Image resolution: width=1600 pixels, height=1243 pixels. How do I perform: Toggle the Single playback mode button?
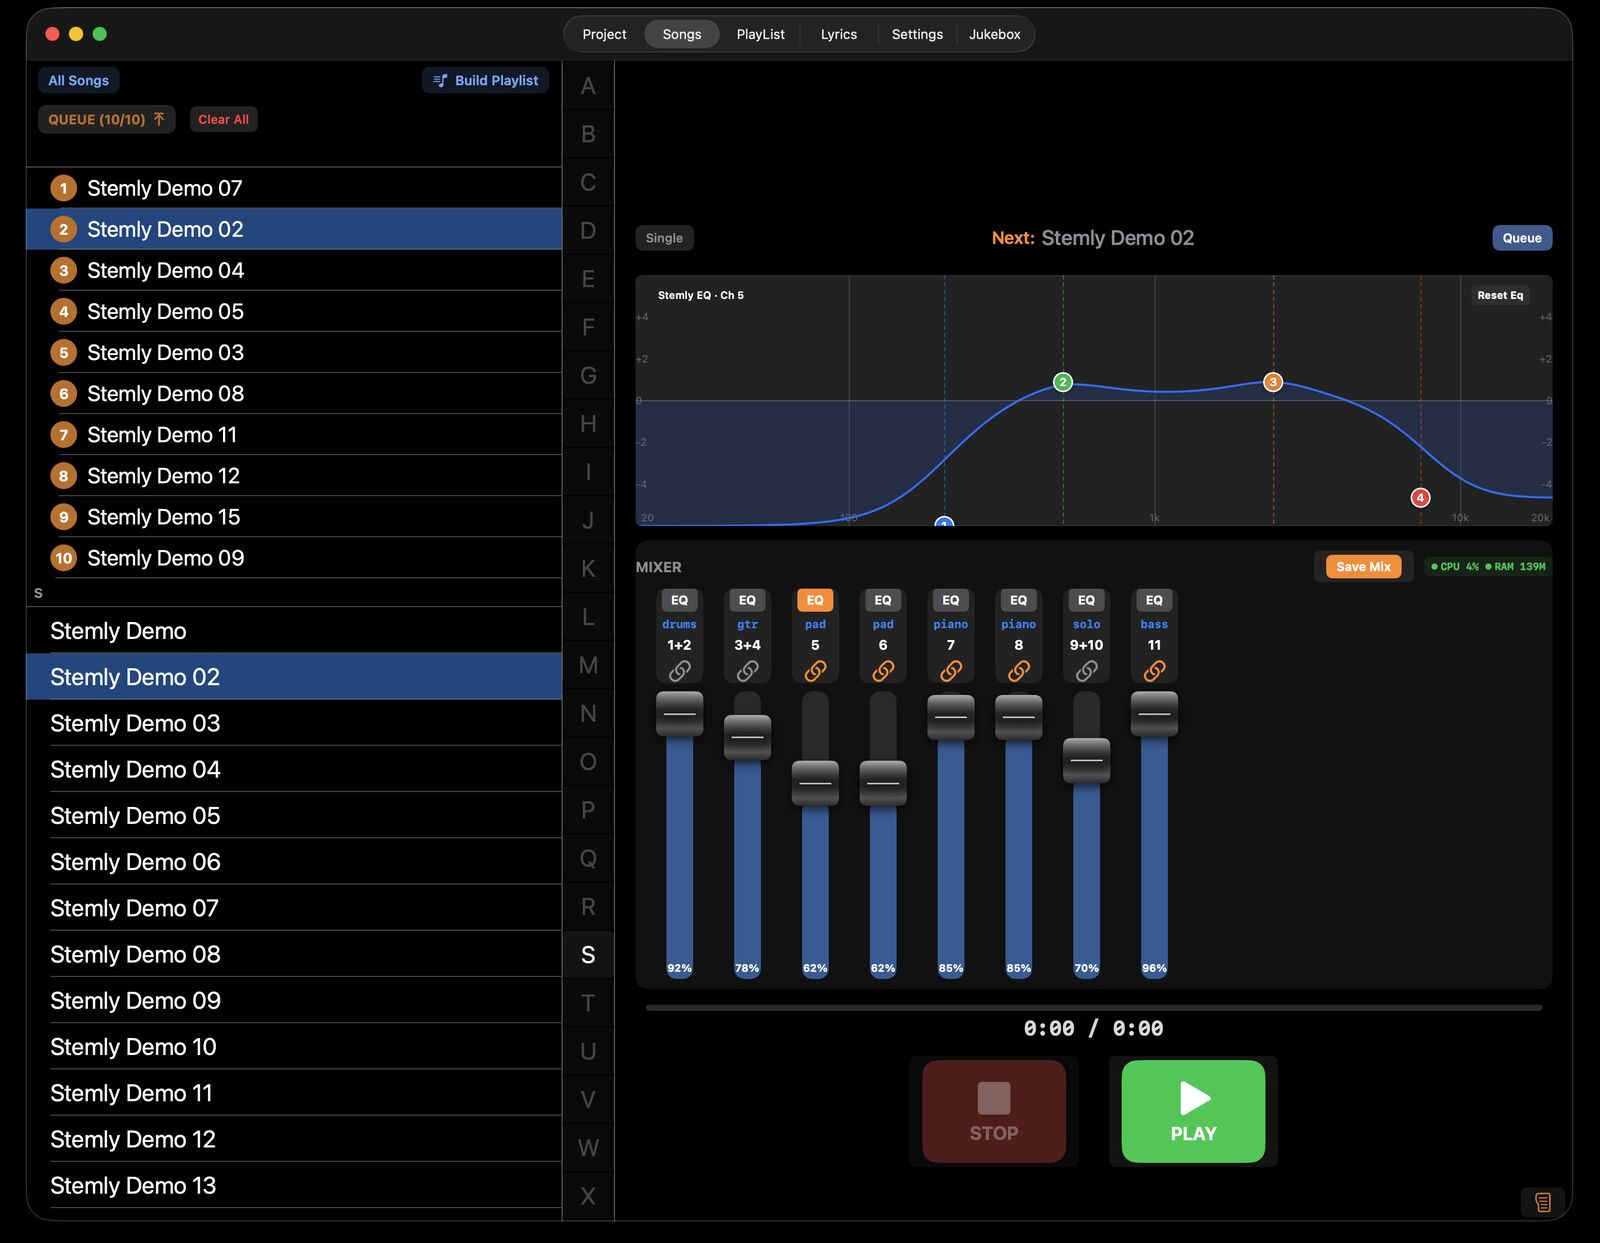point(664,238)
